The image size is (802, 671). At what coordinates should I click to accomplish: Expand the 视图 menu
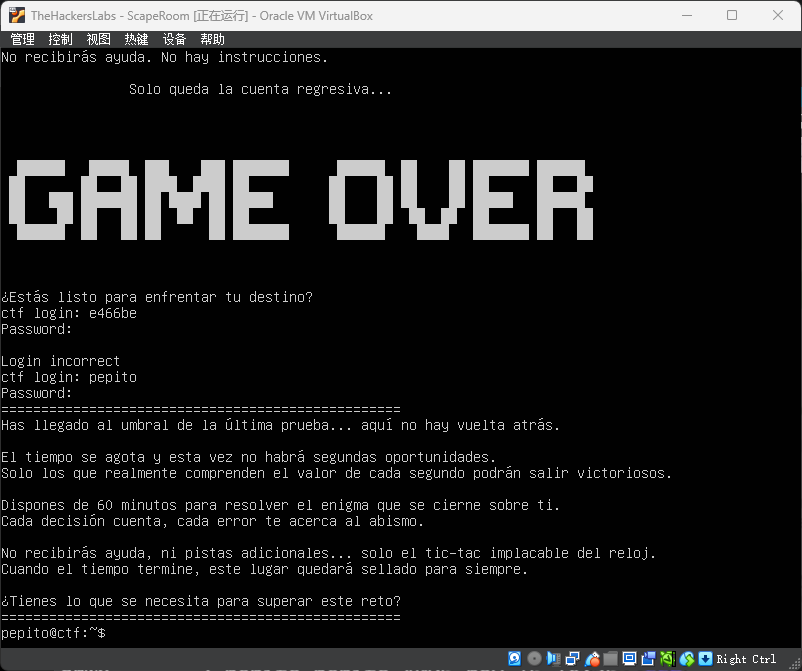(x=98, y=39)
